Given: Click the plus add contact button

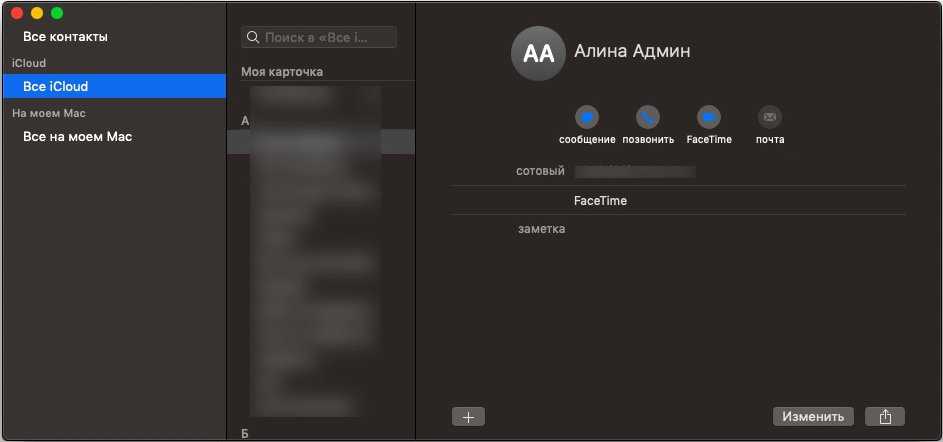Looking at the screenshot, I should click(x=468, y=417).
